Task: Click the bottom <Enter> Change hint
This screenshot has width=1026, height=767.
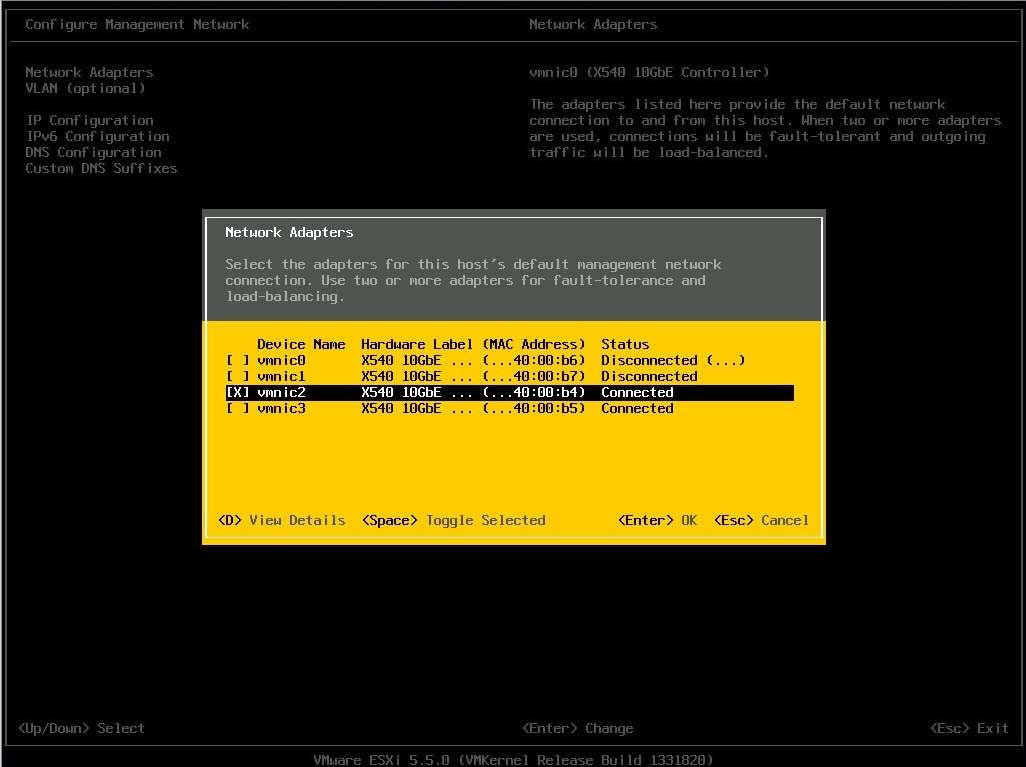Action: click(578, 728)
